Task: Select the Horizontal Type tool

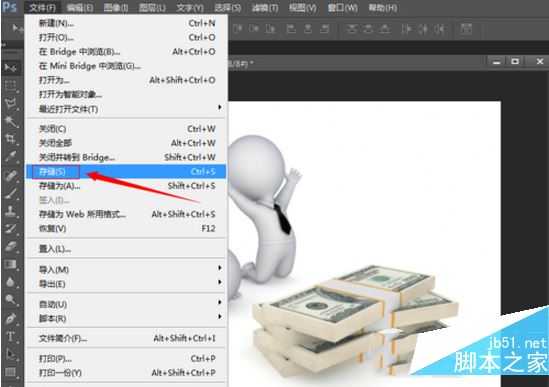Action: (x=11, y=336)
